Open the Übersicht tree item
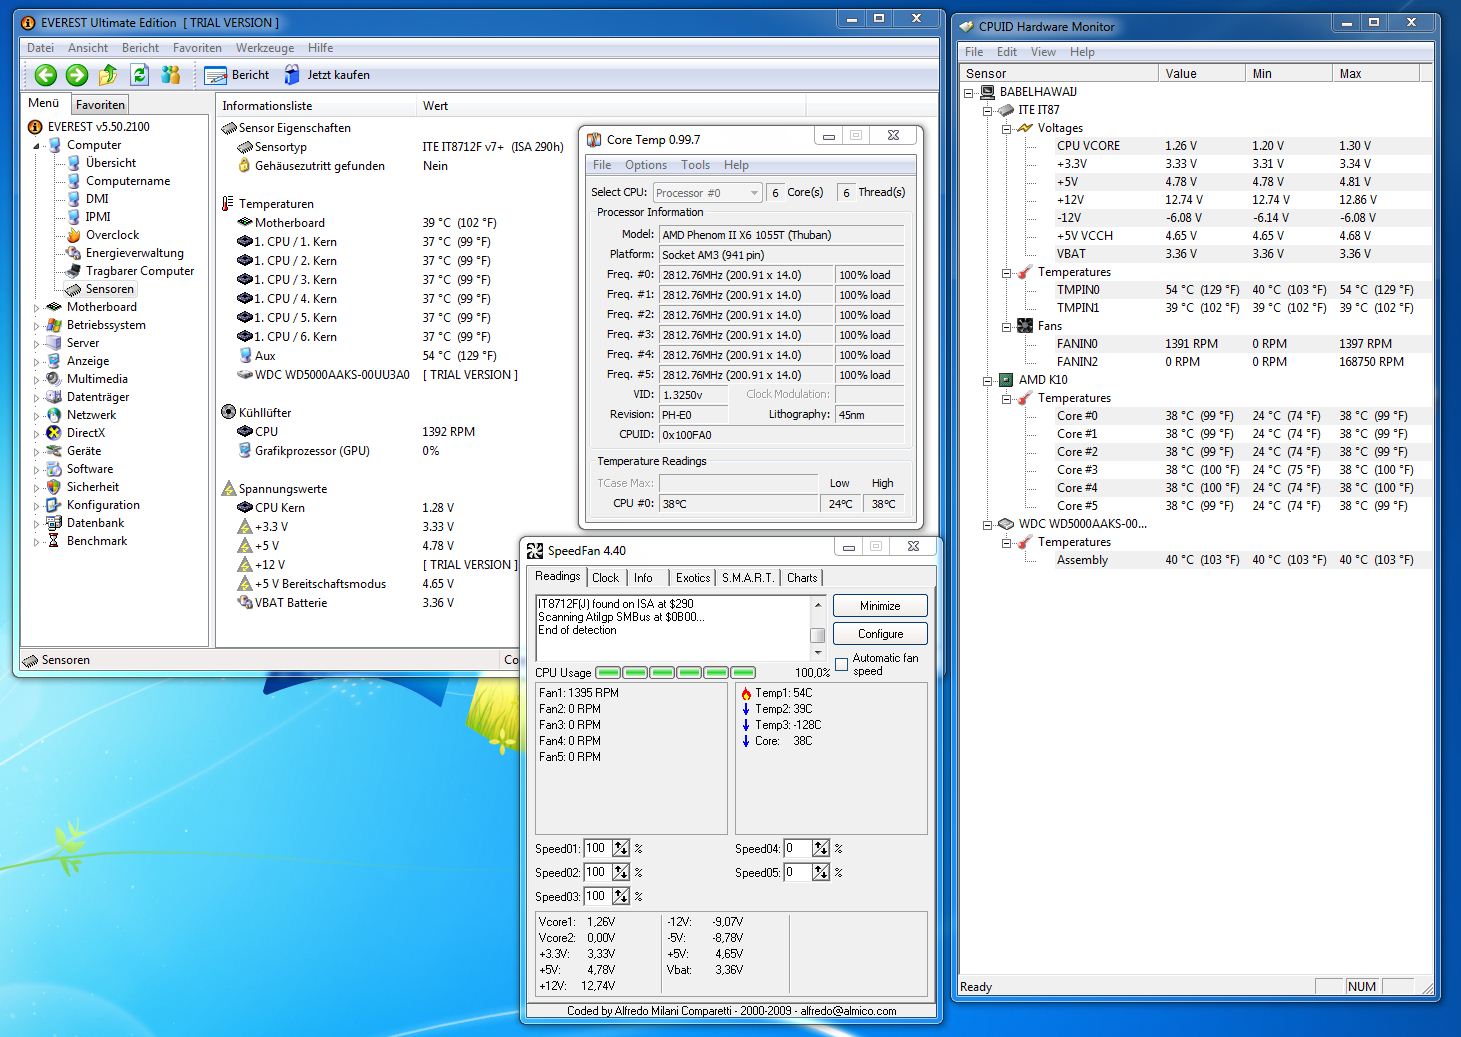The image size is (1461, 1037). [110, 163]
